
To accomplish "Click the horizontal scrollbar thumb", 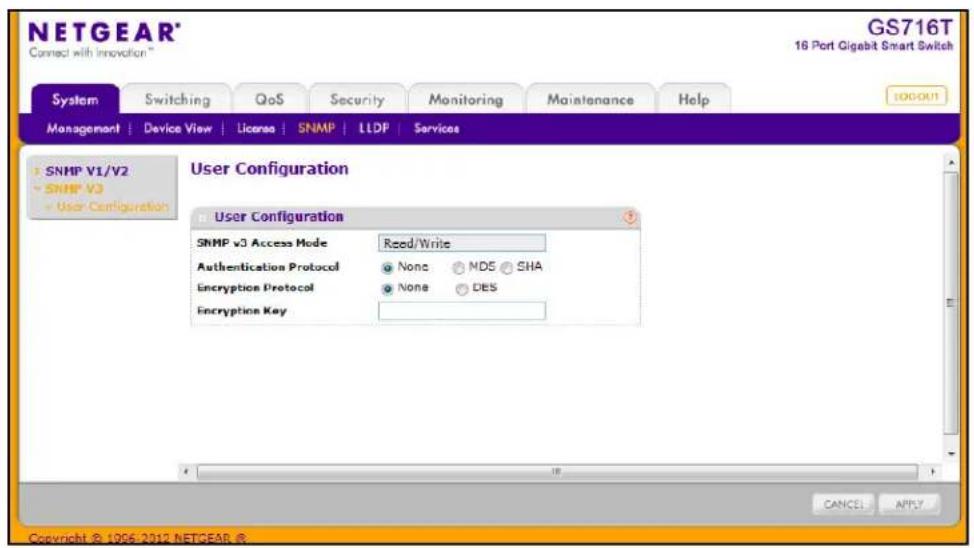I will coord(557,472).
